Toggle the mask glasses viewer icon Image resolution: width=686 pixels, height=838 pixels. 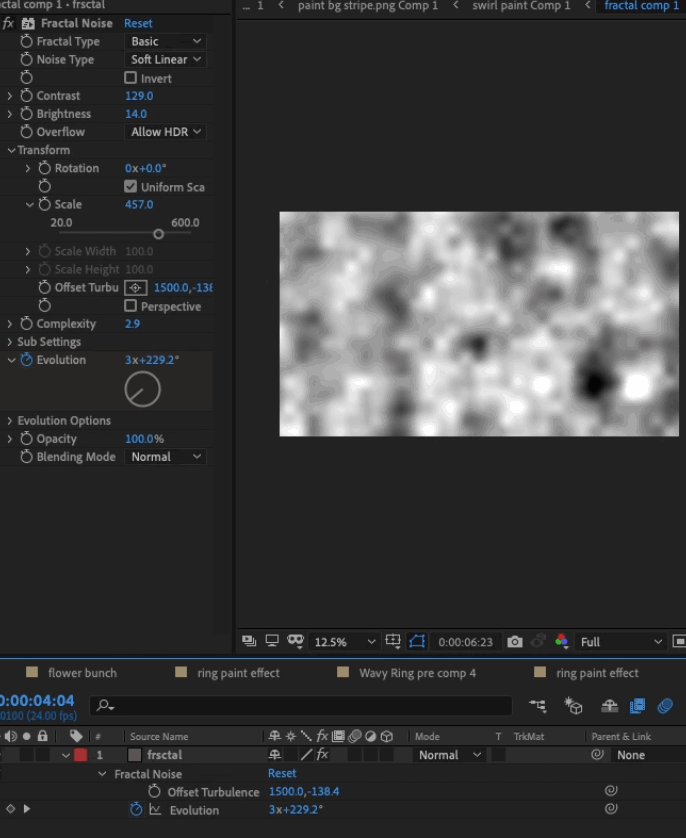coord(295,641)
